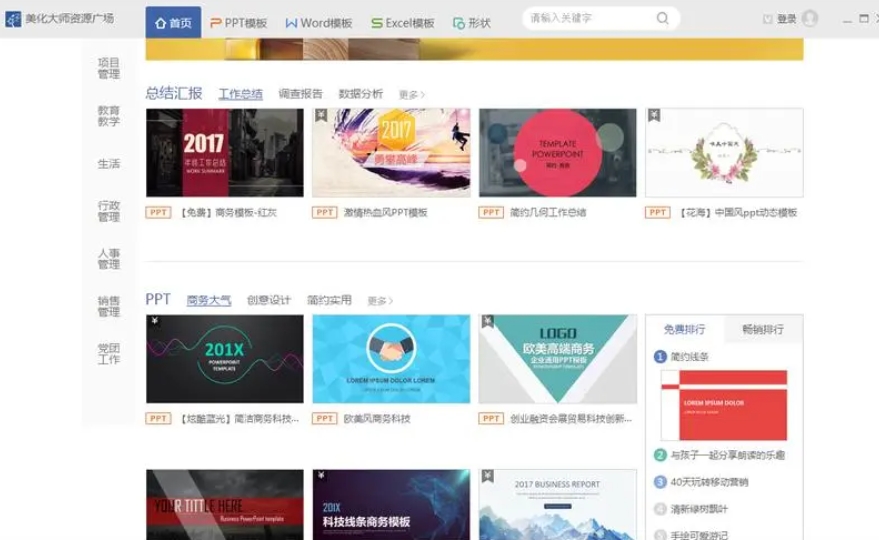Open the 欧美高端商务 LOGO thumbnail
Viewport: 879px width, 540px height.
[x=558, y=359]
